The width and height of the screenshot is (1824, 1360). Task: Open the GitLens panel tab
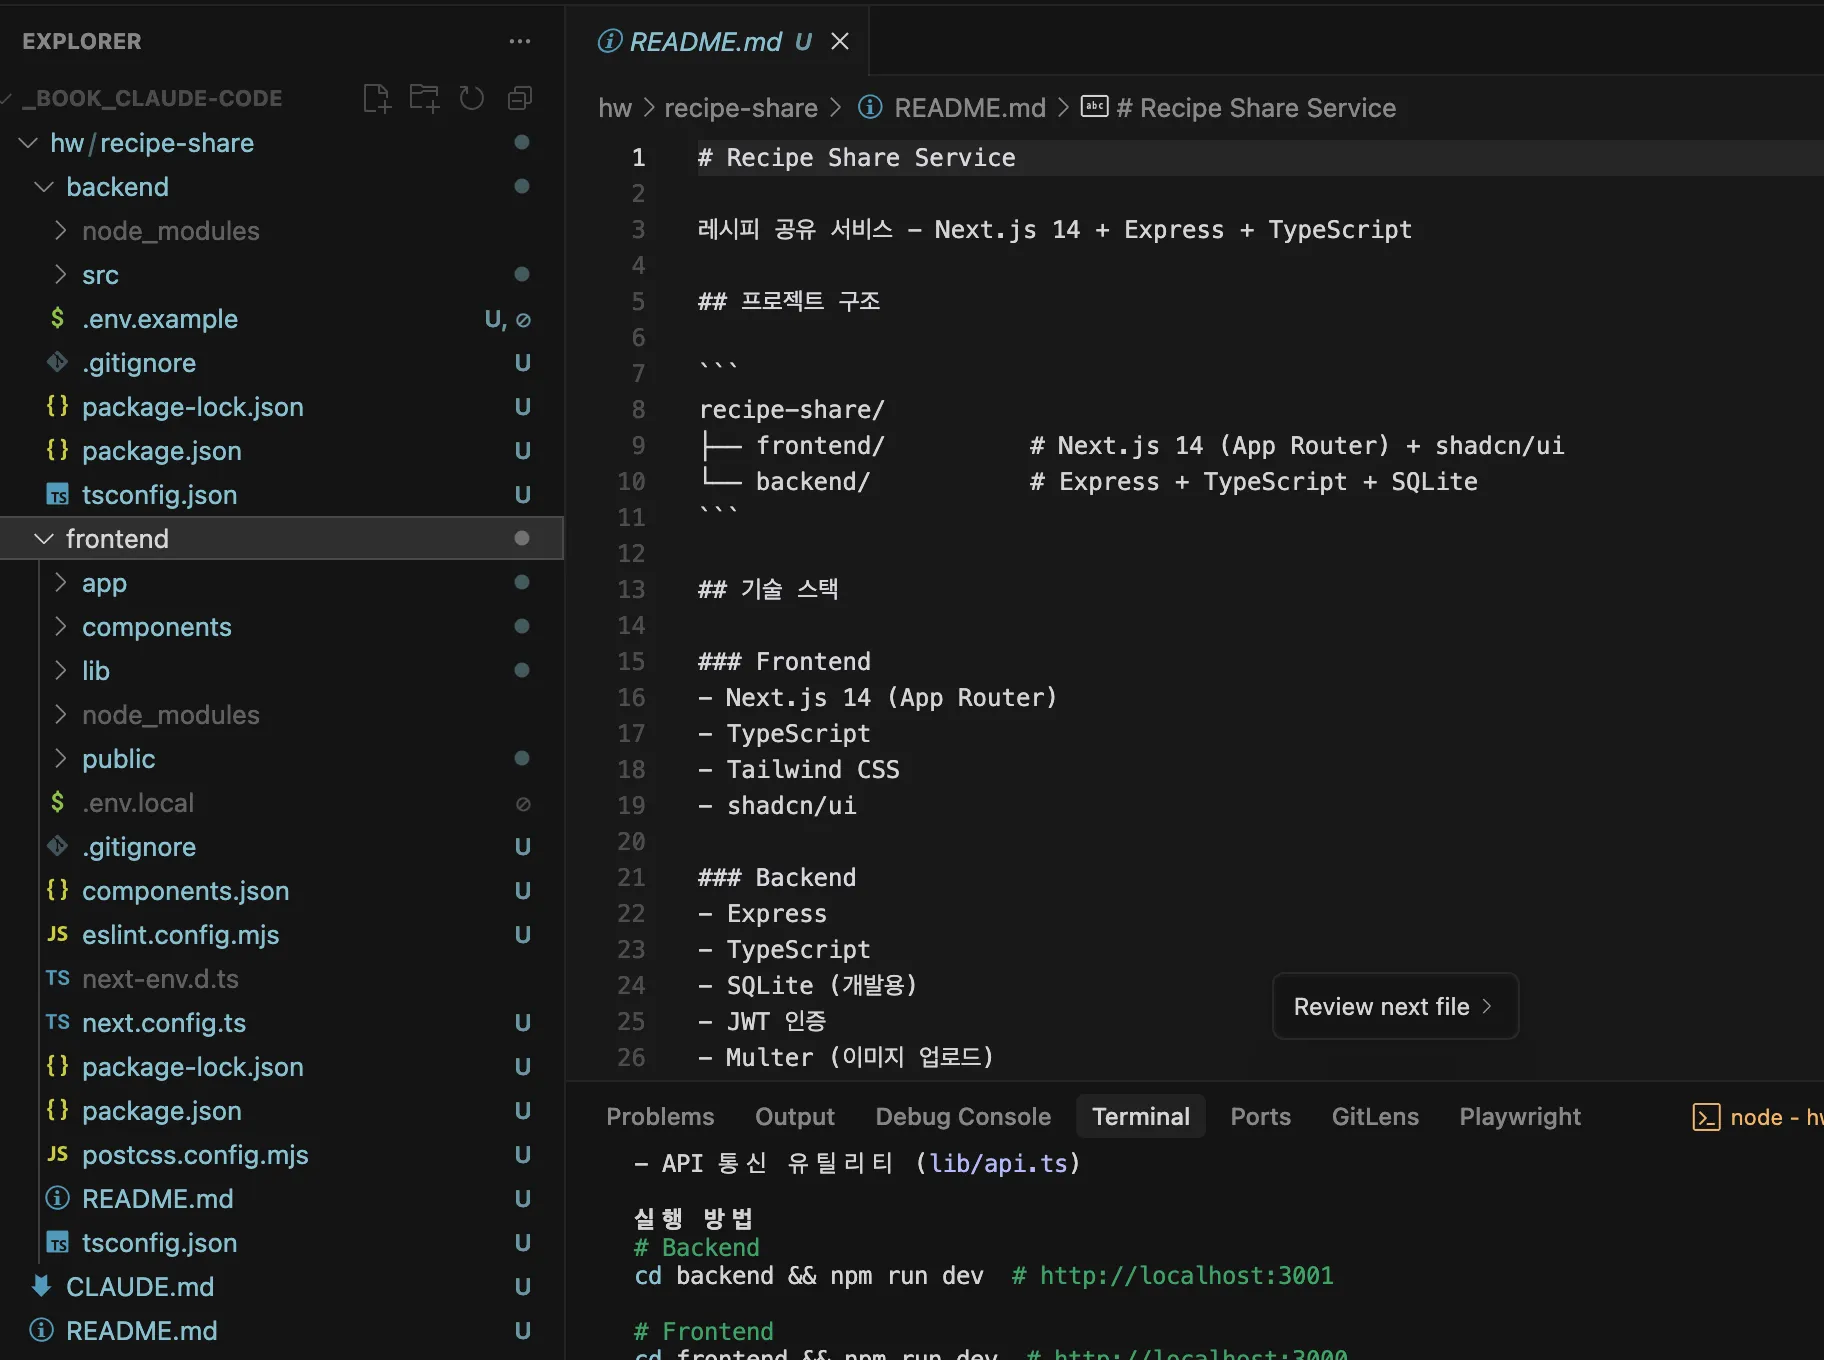tap(1374, 1117)
